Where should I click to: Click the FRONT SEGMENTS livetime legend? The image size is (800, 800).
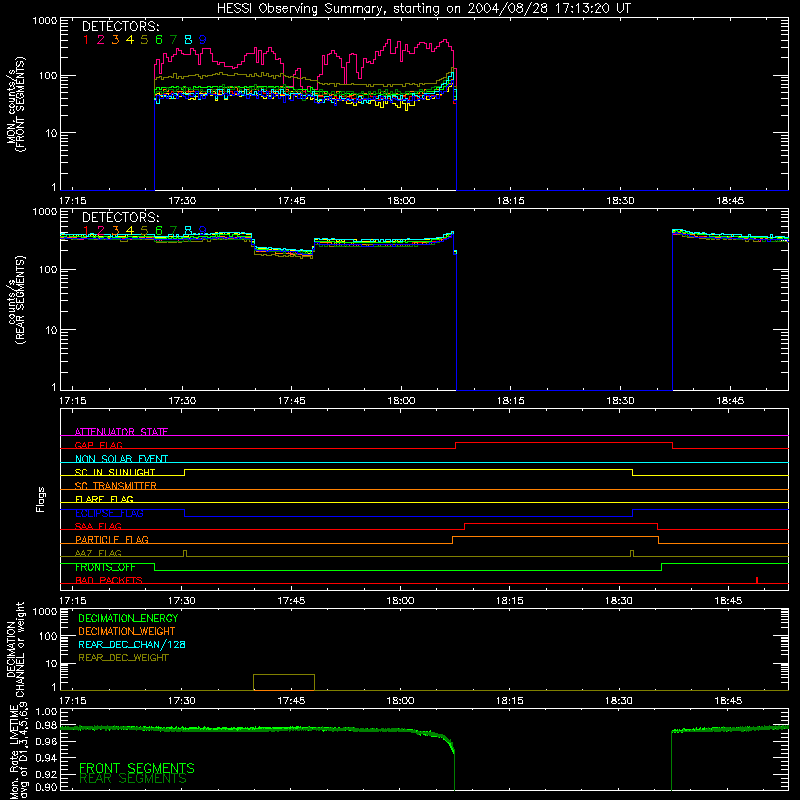137,768
